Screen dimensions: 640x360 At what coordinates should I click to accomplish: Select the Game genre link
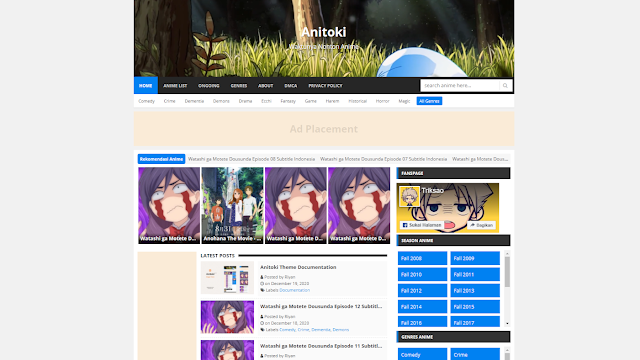click(x=311, y=101)
